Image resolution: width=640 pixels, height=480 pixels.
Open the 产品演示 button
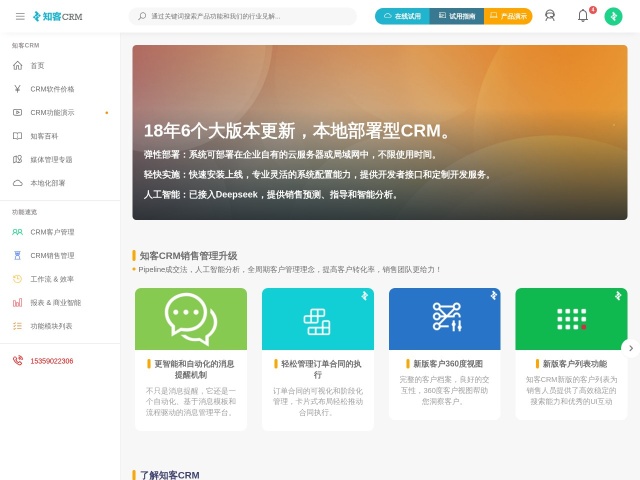pyautogui.click(x=508, y=16)
